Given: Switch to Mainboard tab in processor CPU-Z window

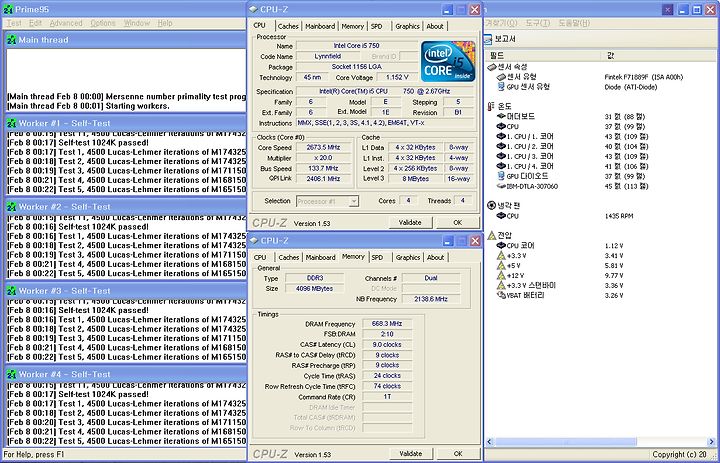Looking at the screenshot, I should point(320,27).
